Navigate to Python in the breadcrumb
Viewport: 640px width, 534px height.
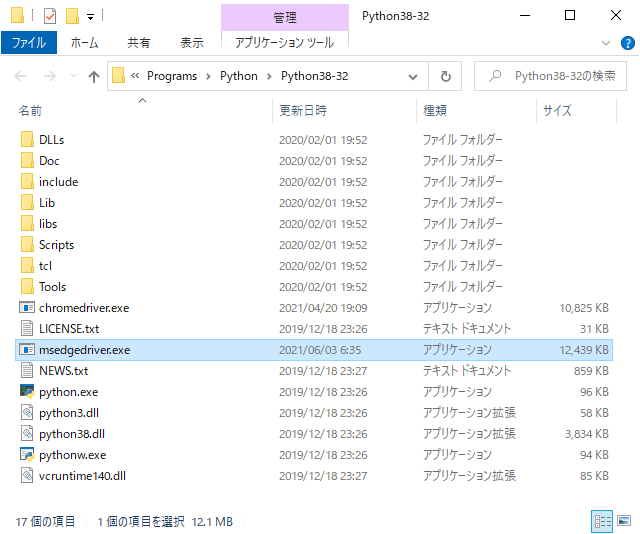(x=239, y=76)
